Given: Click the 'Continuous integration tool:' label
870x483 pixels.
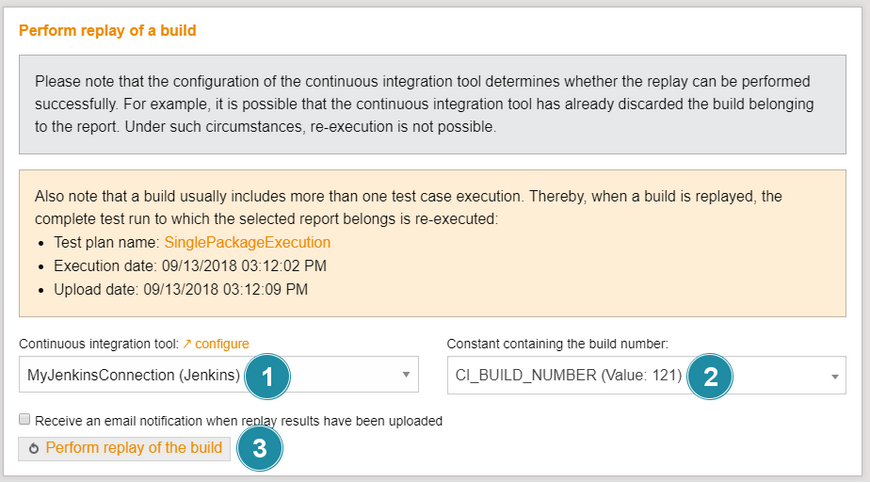Looking at the screenshot, I should tap(98, 344).
